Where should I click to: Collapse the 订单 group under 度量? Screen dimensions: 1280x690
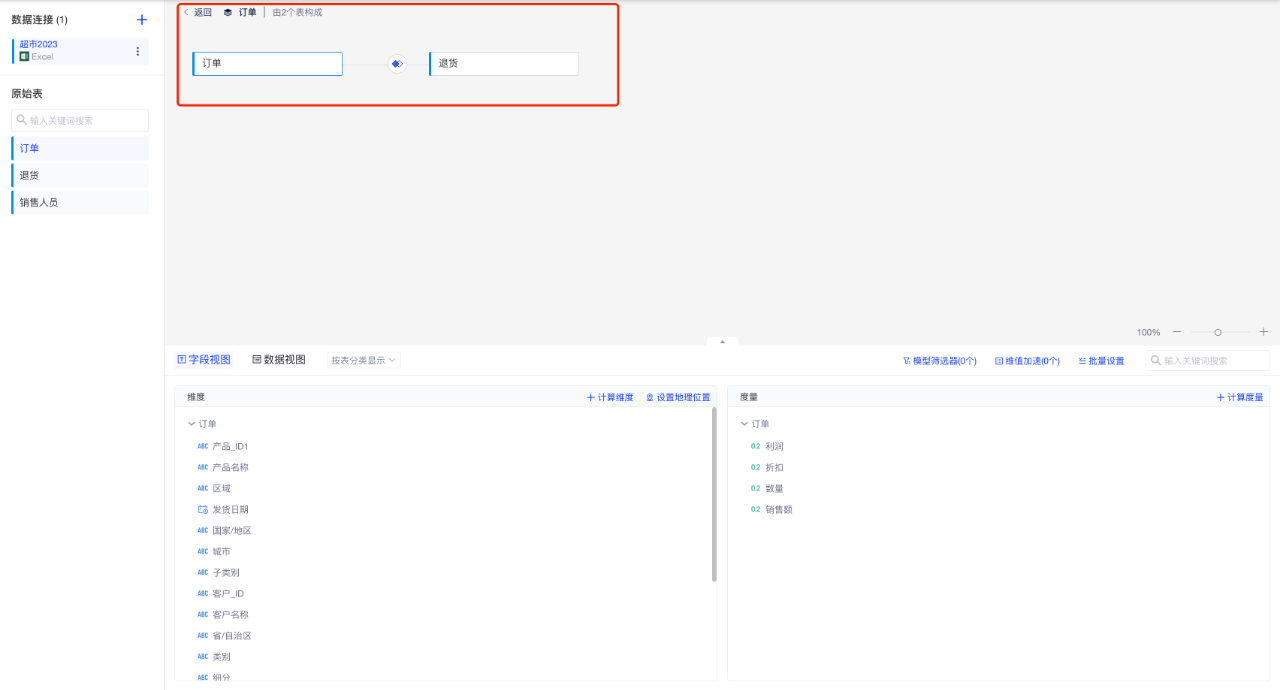pyautogui.click(x=744, y=425)
